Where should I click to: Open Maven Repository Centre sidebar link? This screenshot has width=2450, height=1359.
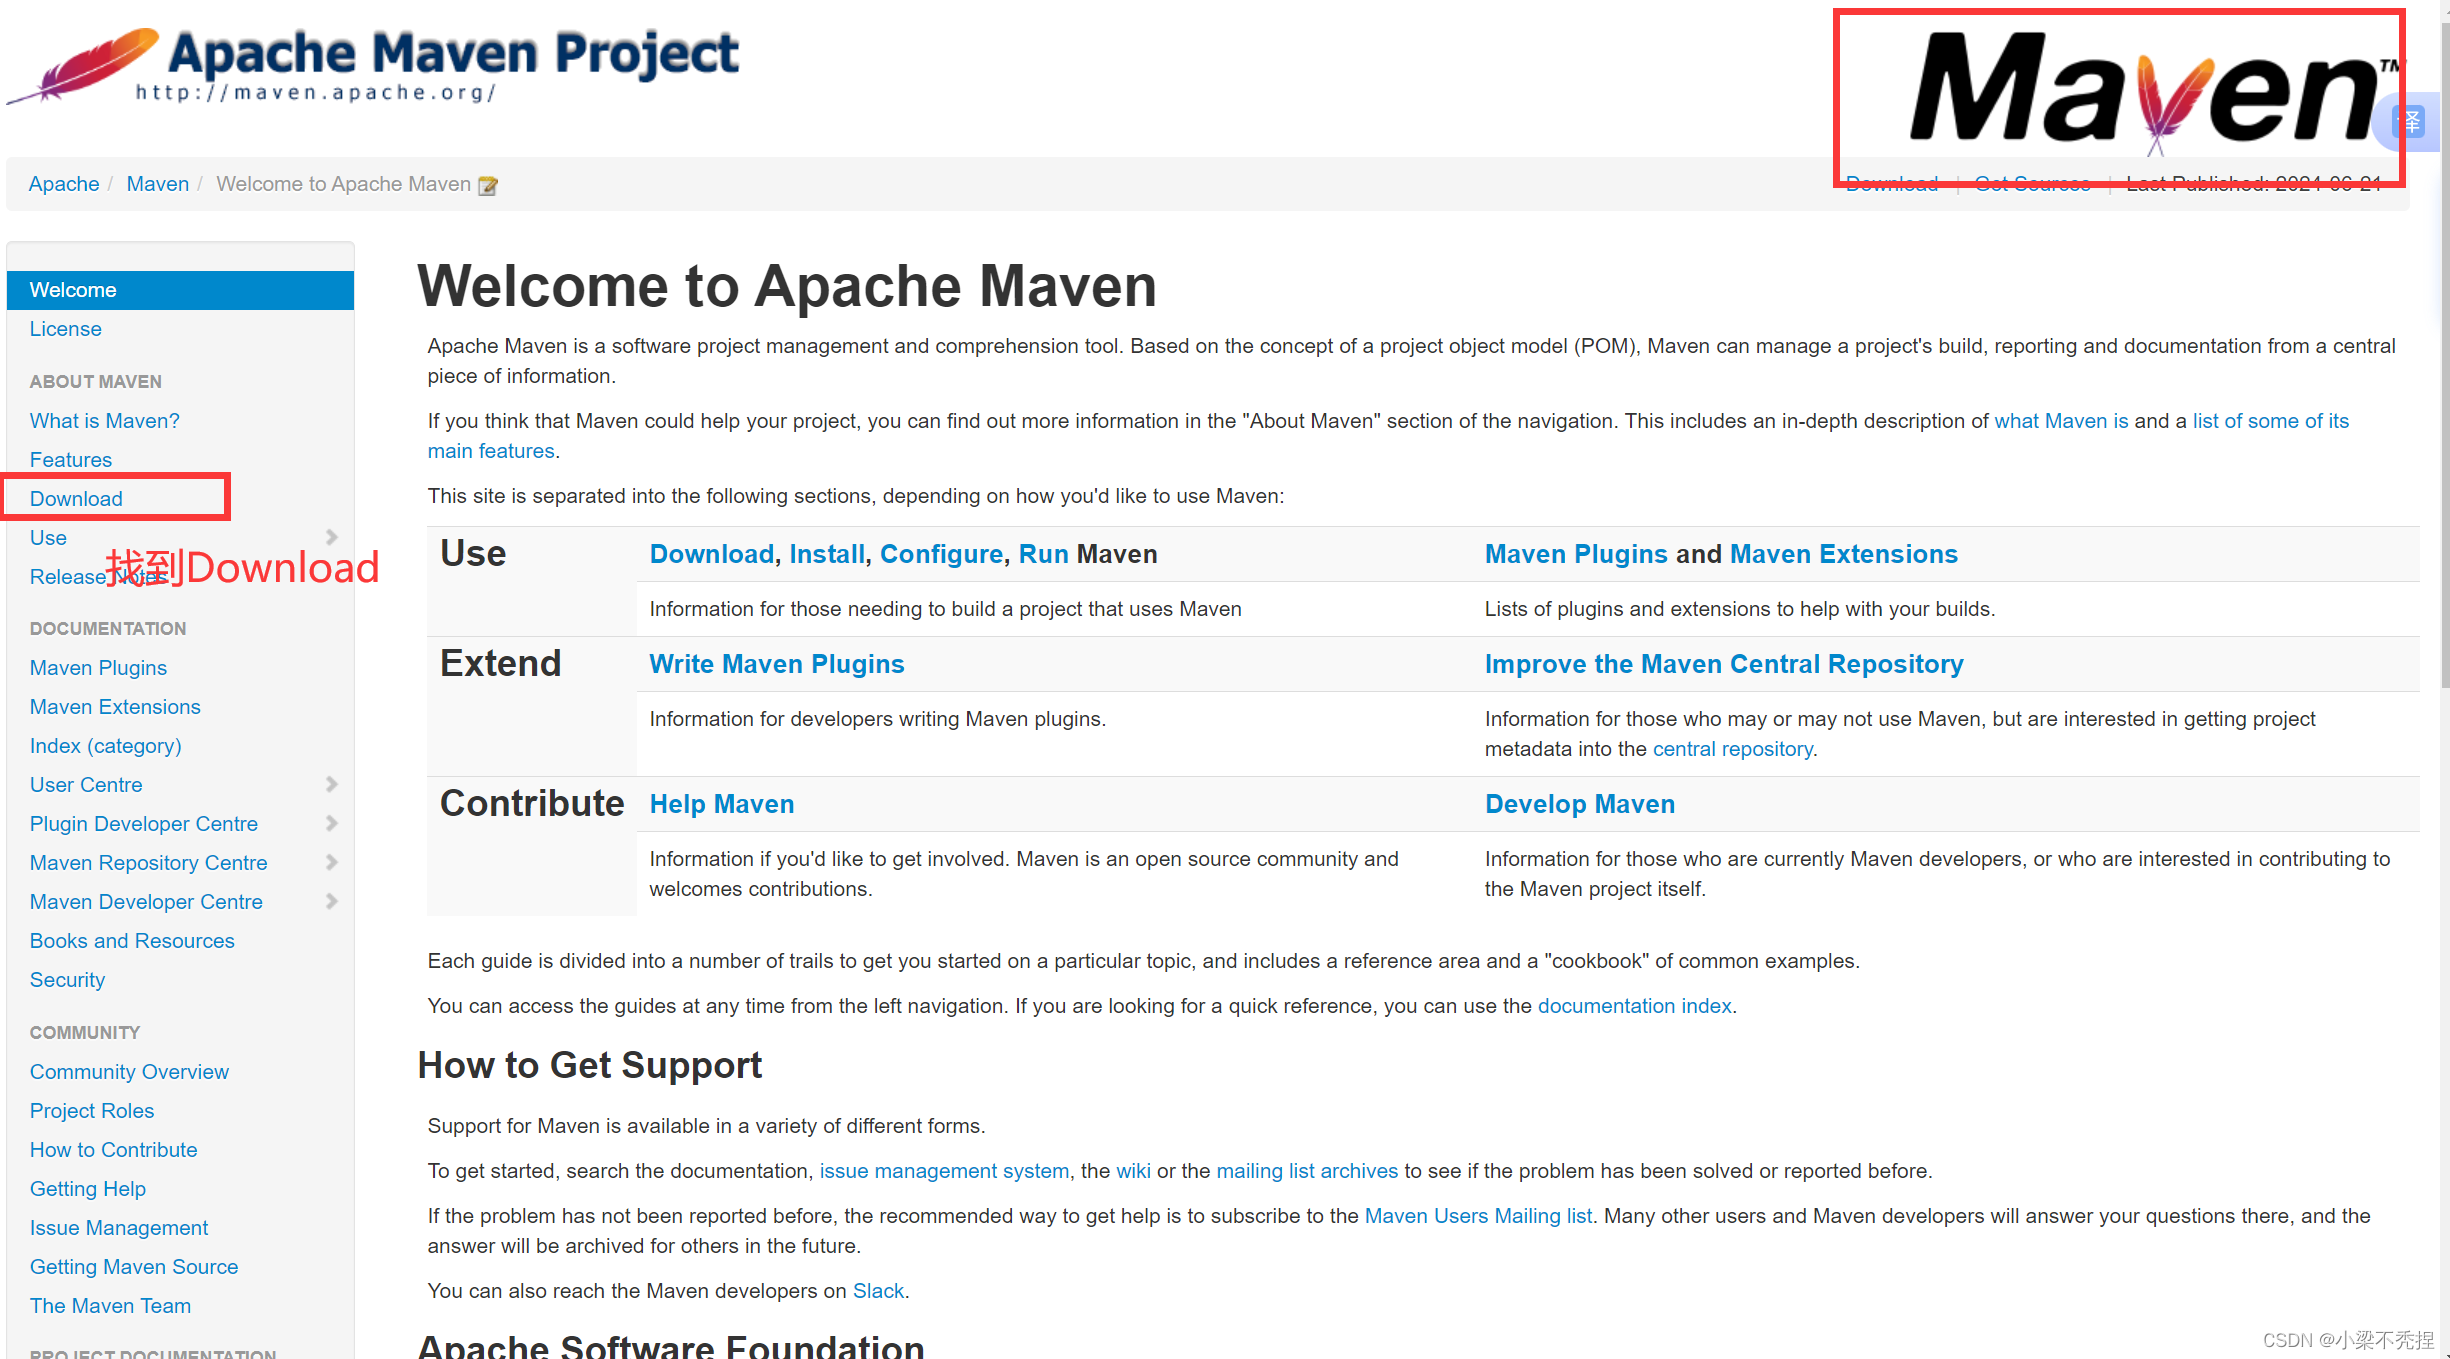pos(149,863)
